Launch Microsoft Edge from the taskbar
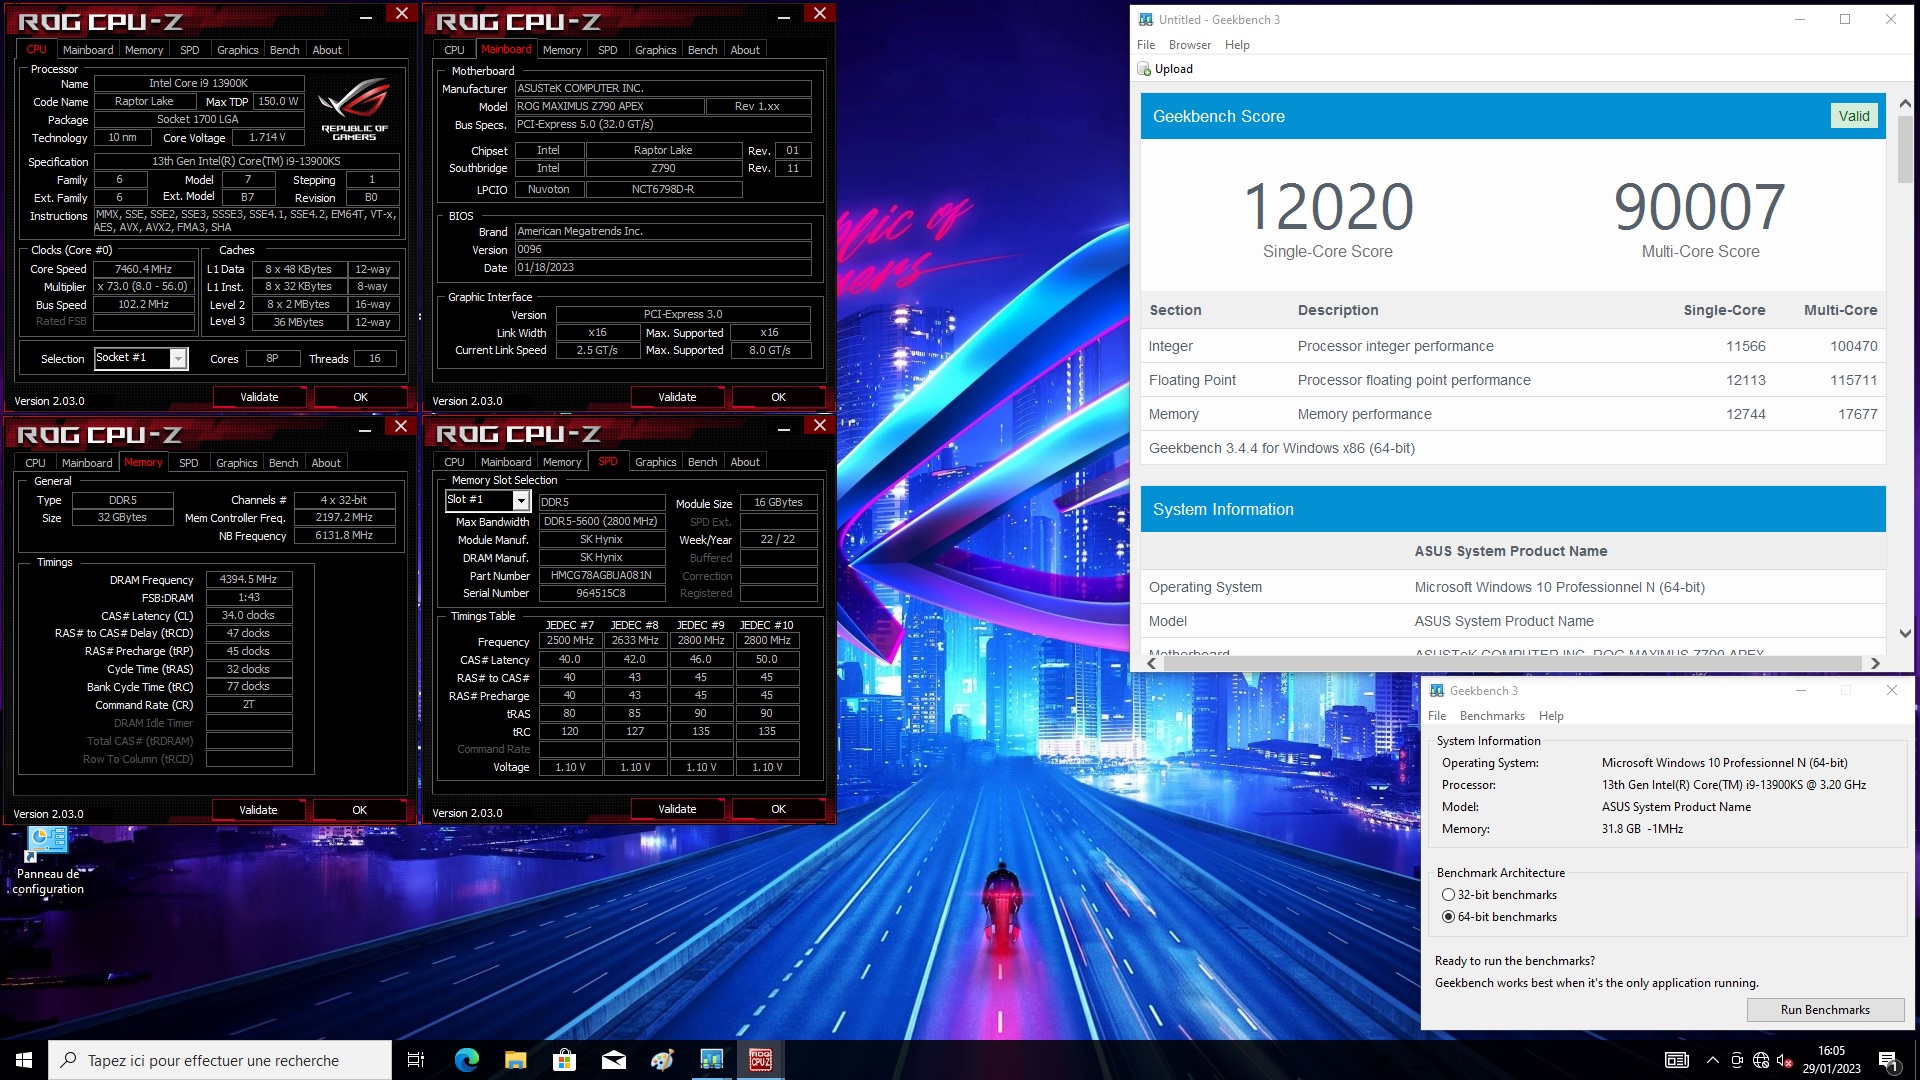This screenshot has width=1920, height=1080. pyautogui.click(x=466, y=1060)
